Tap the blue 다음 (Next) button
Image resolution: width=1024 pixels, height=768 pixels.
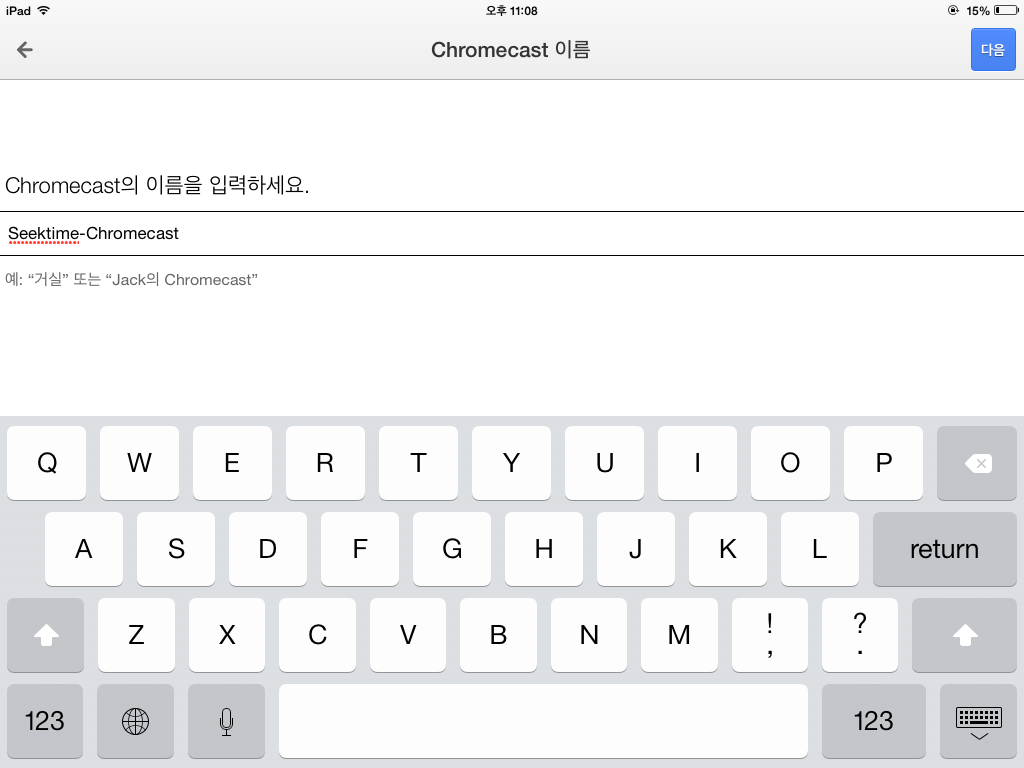993,50
